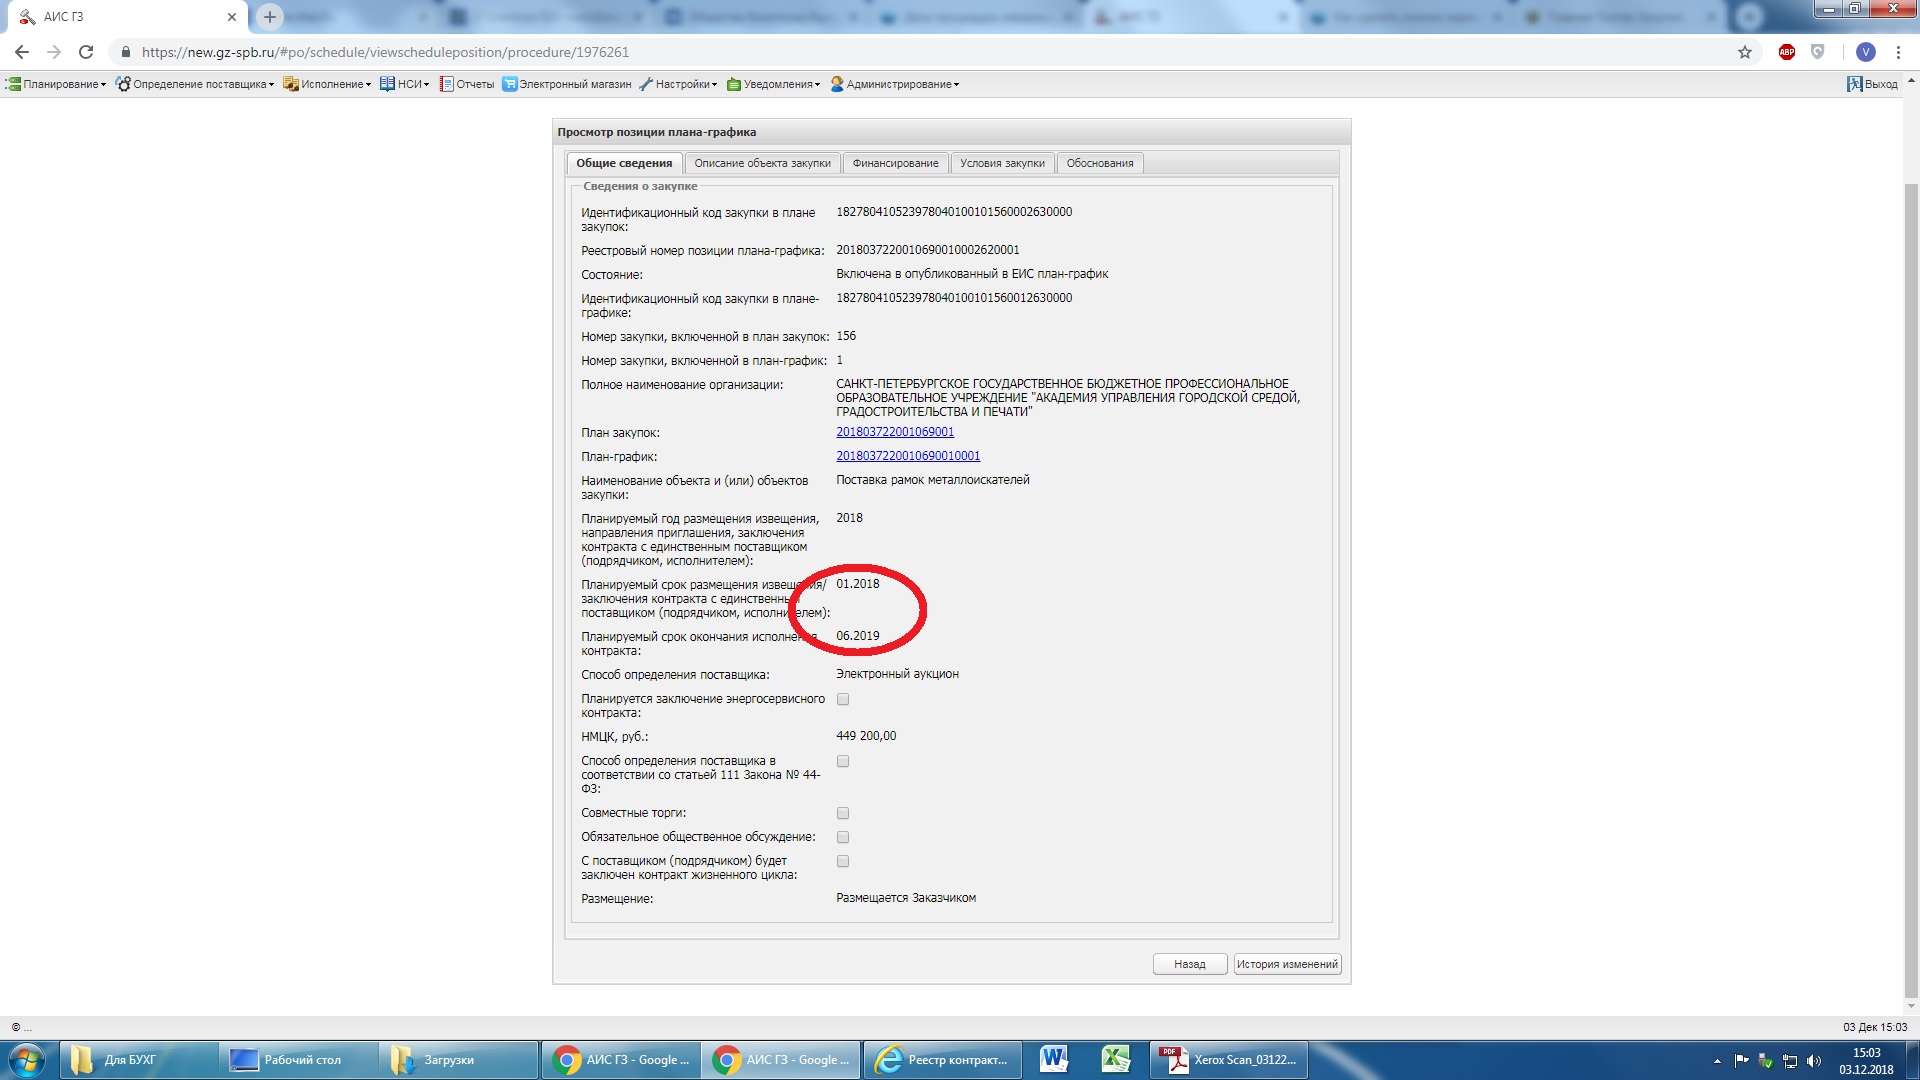Click the История изменений button

pos(1287,964)
